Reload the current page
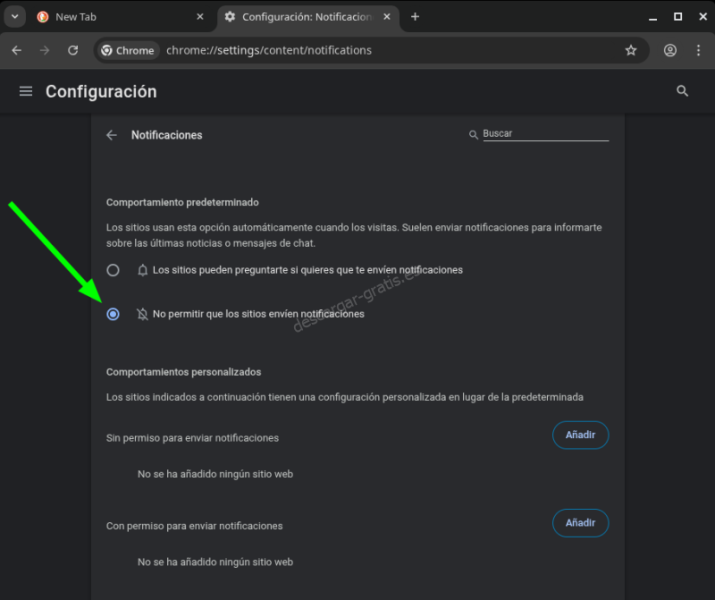The height and width of the screenshot is (600, 715). click(73, 50)
